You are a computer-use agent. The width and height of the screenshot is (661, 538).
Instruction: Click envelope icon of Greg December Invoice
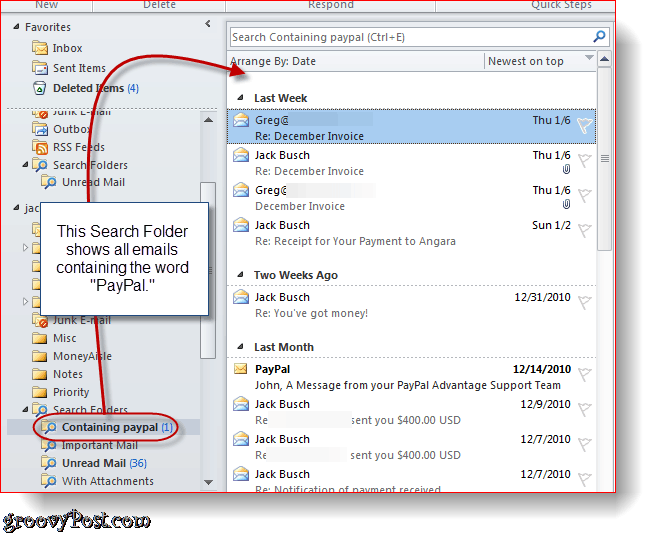point(241,190)
